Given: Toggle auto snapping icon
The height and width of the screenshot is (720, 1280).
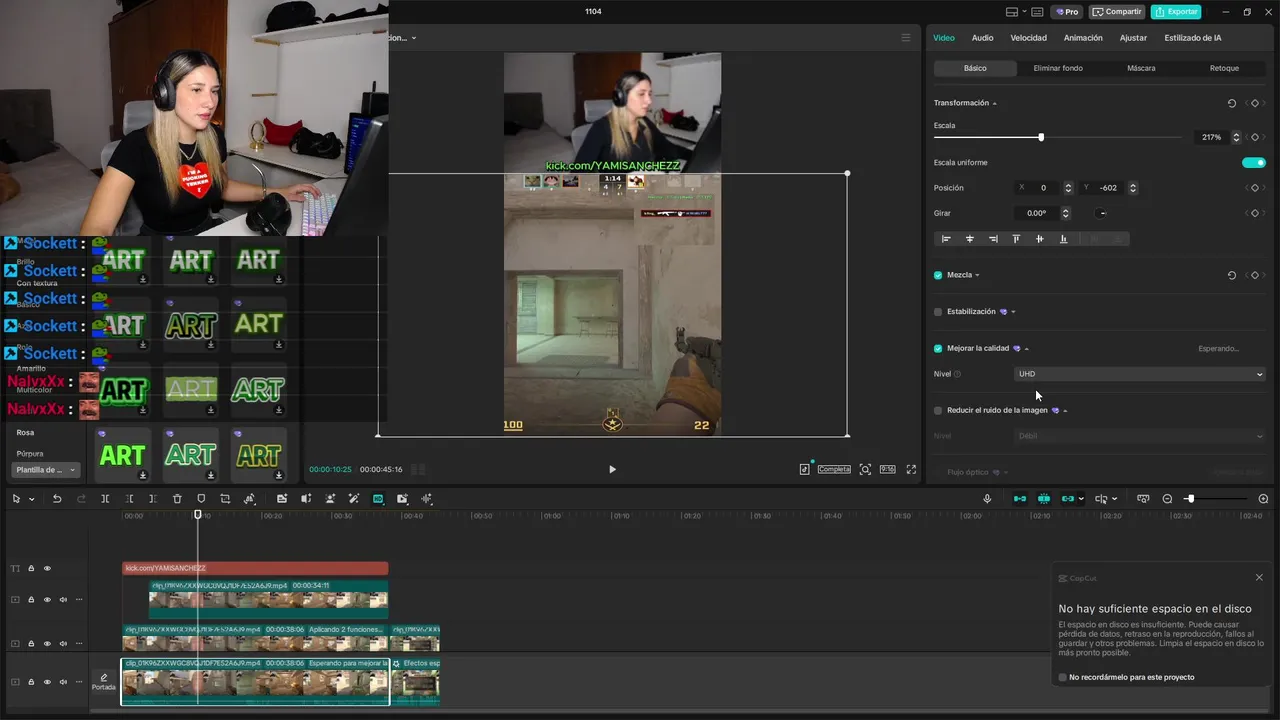Looking at the screenshot, I should coord(1044,499).
